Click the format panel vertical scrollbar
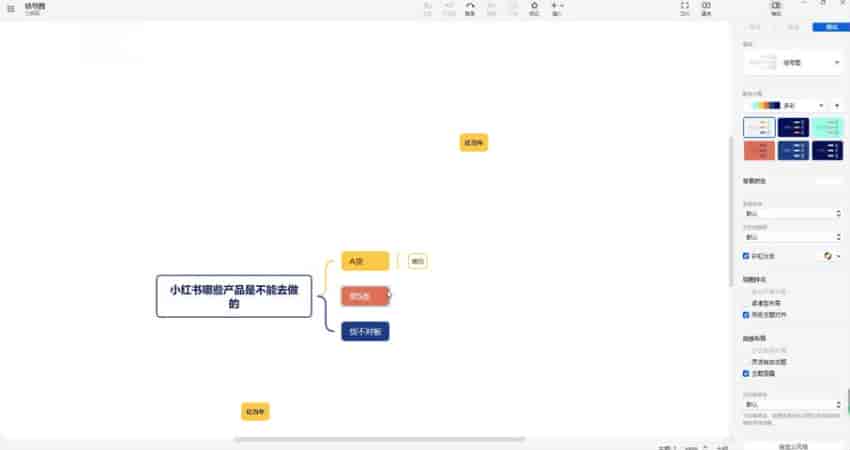This screenshot has height=450, width=850. click(x=731, y=210)
